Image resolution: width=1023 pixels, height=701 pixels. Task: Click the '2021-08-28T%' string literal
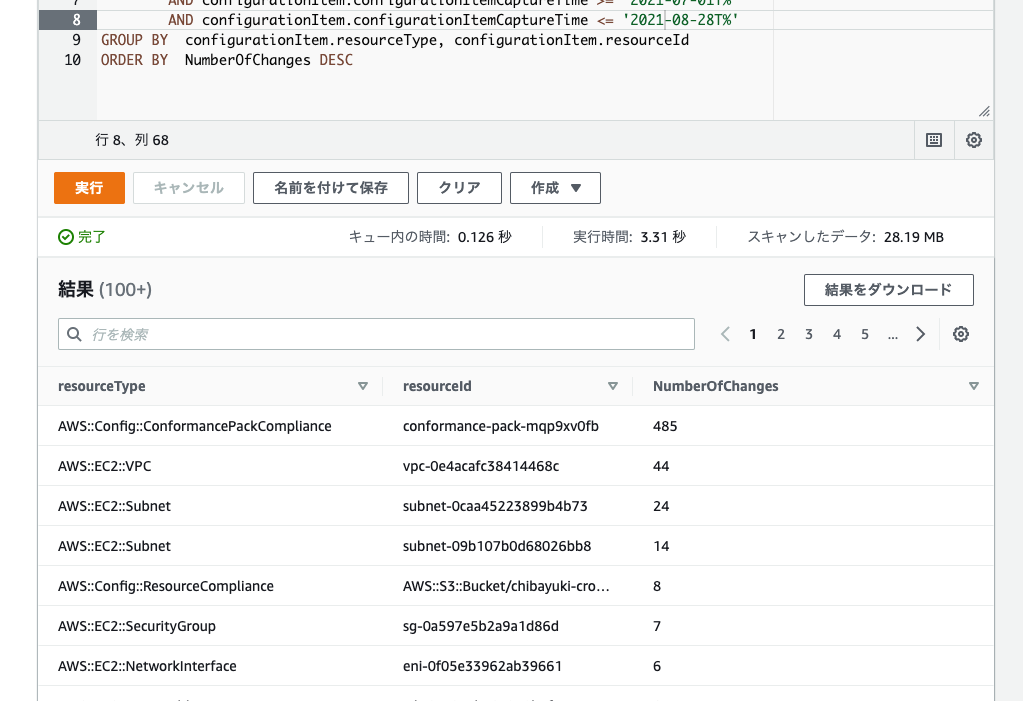(x=680, y=20)
